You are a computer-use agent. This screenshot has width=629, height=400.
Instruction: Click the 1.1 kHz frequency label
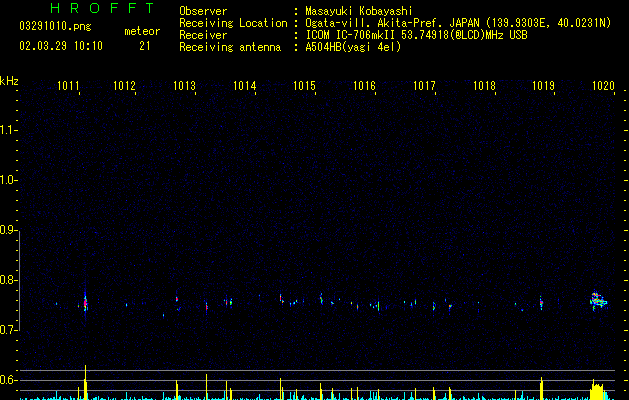pos(8,130)
